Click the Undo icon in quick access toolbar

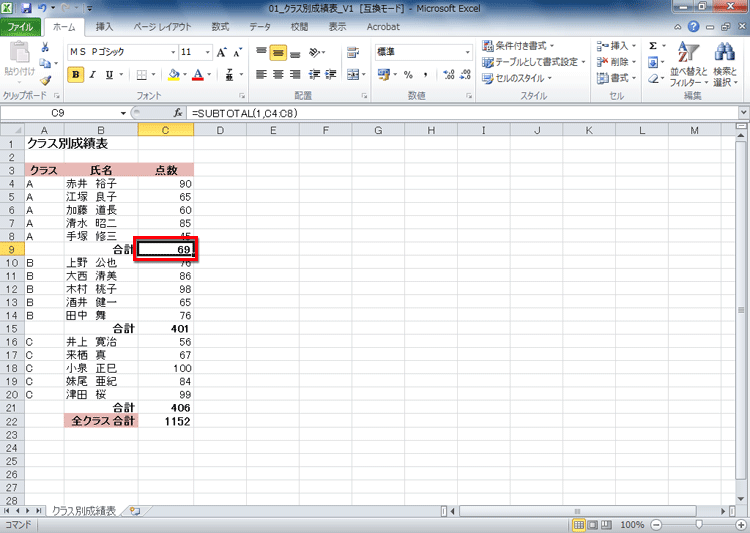point(42,8)
